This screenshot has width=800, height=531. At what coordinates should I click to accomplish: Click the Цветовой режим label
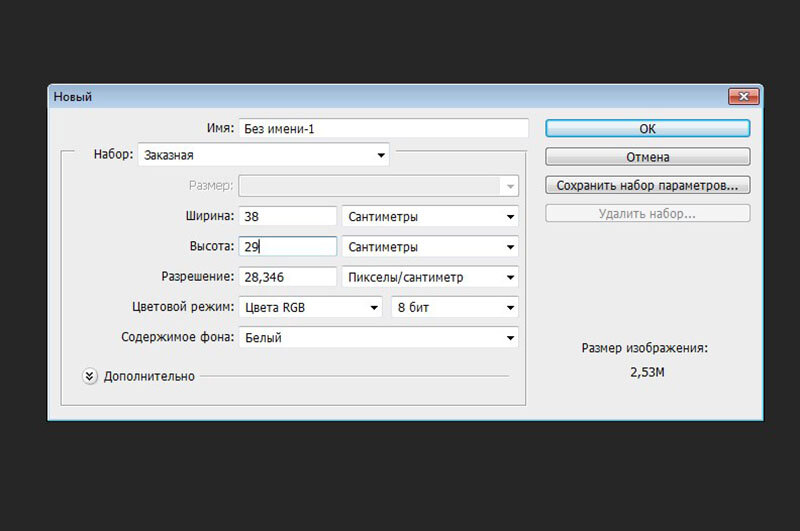183,307
